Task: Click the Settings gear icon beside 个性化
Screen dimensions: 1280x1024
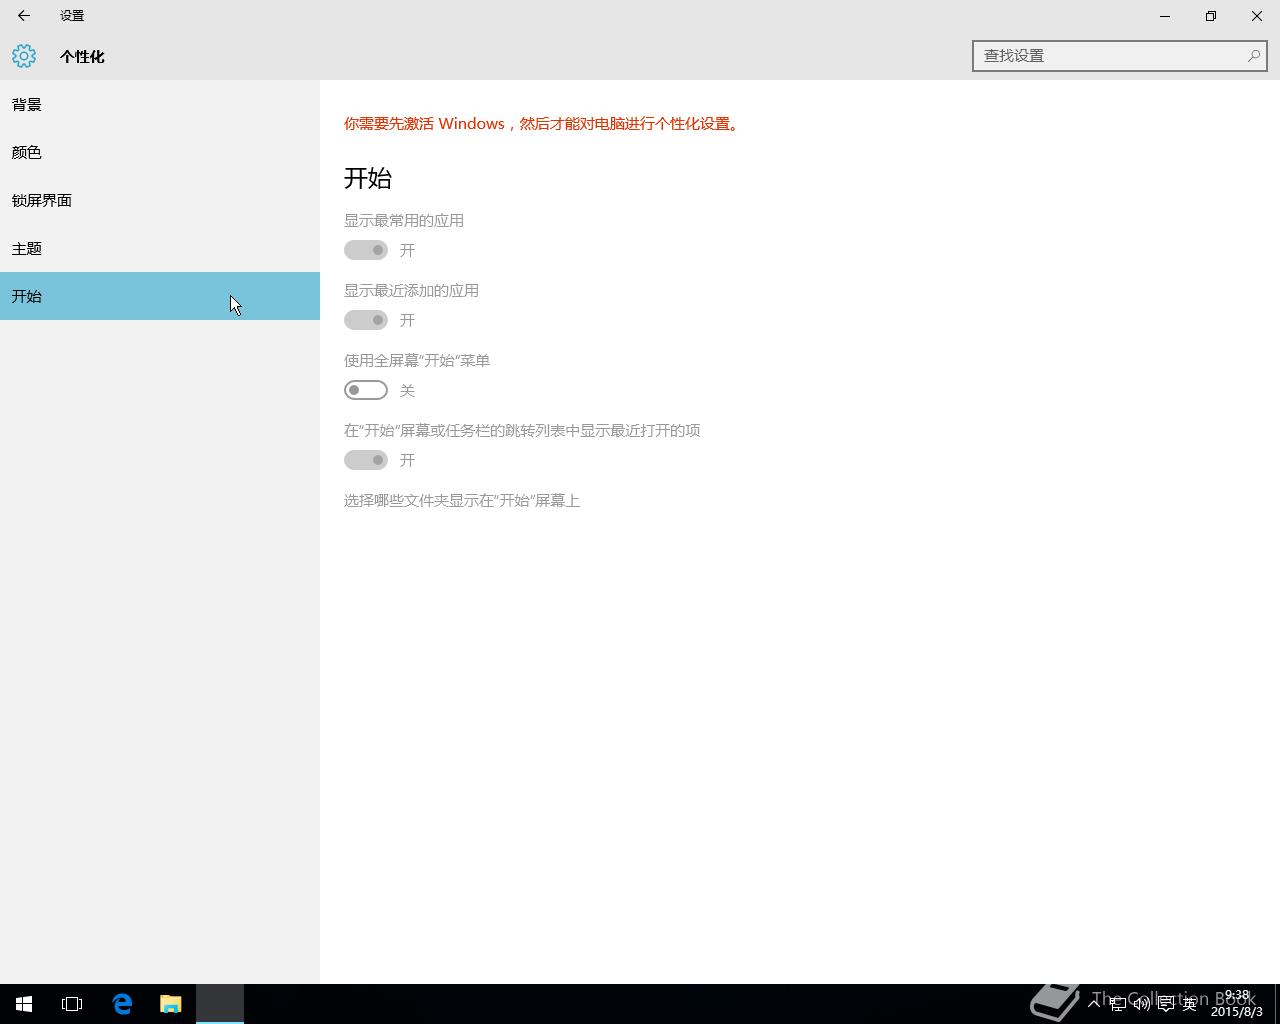Action: click(24, 56)
